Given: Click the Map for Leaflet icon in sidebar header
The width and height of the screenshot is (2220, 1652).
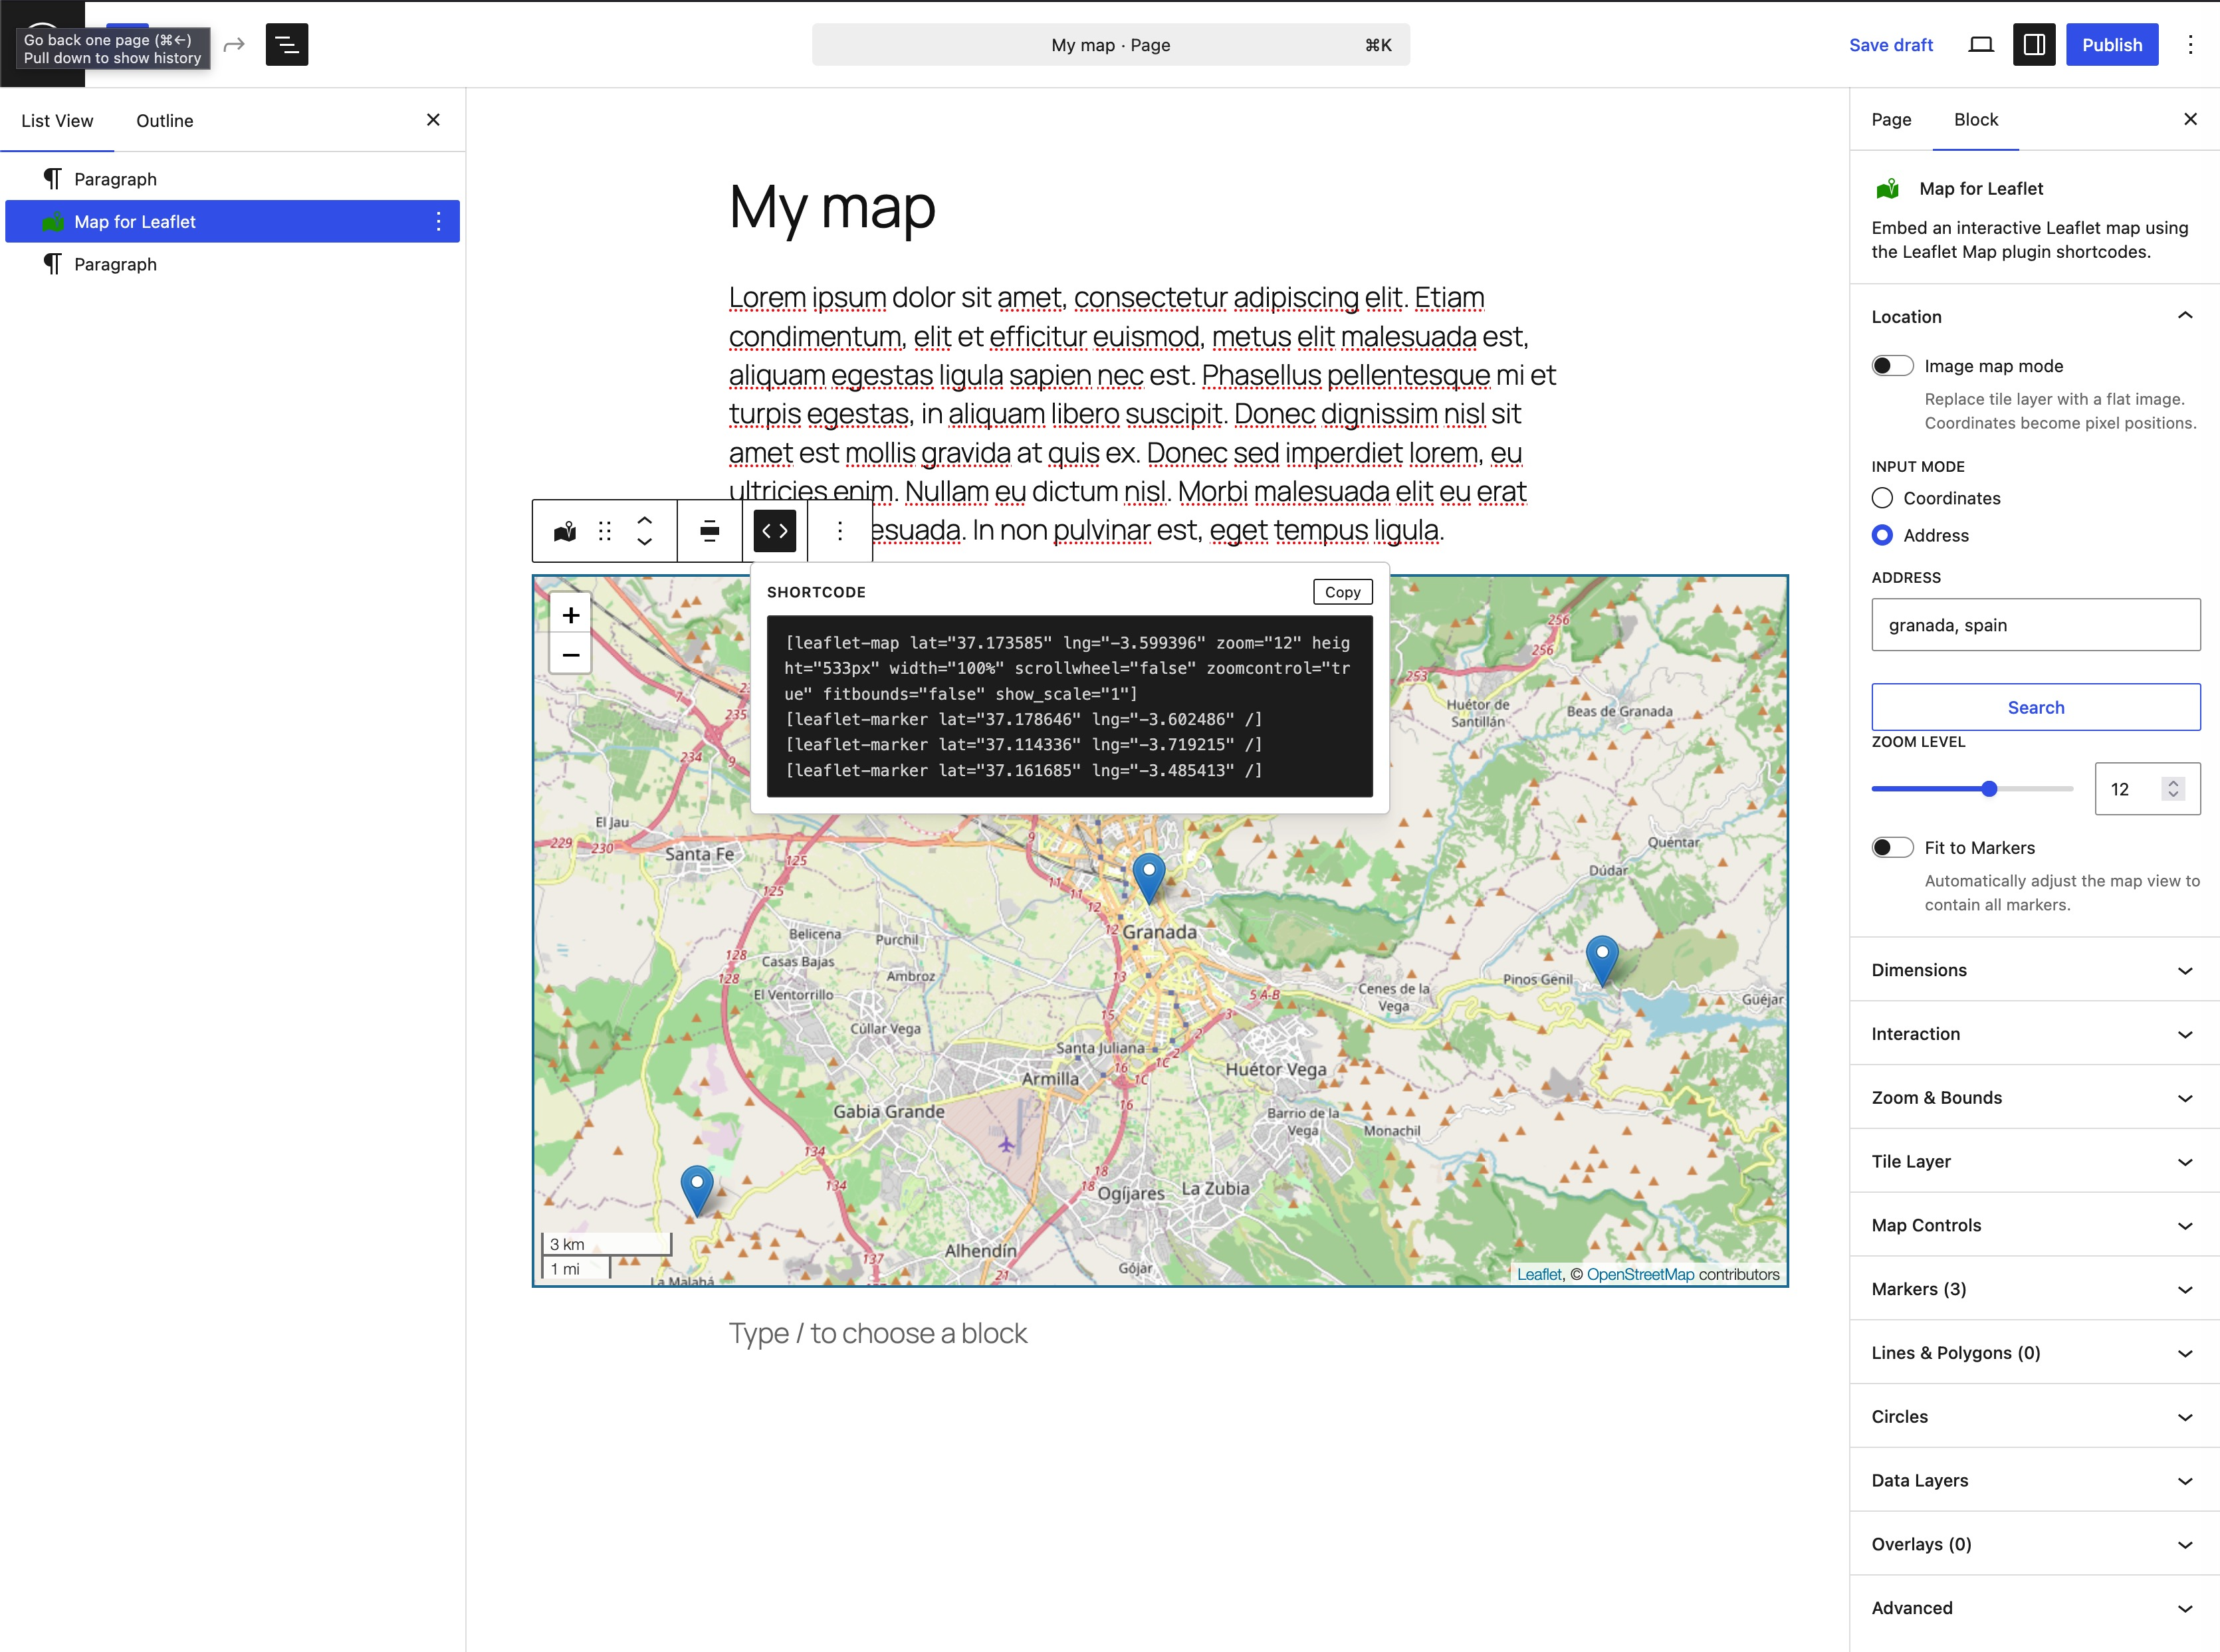Looking at the screenshot, I should point(1888,189).
